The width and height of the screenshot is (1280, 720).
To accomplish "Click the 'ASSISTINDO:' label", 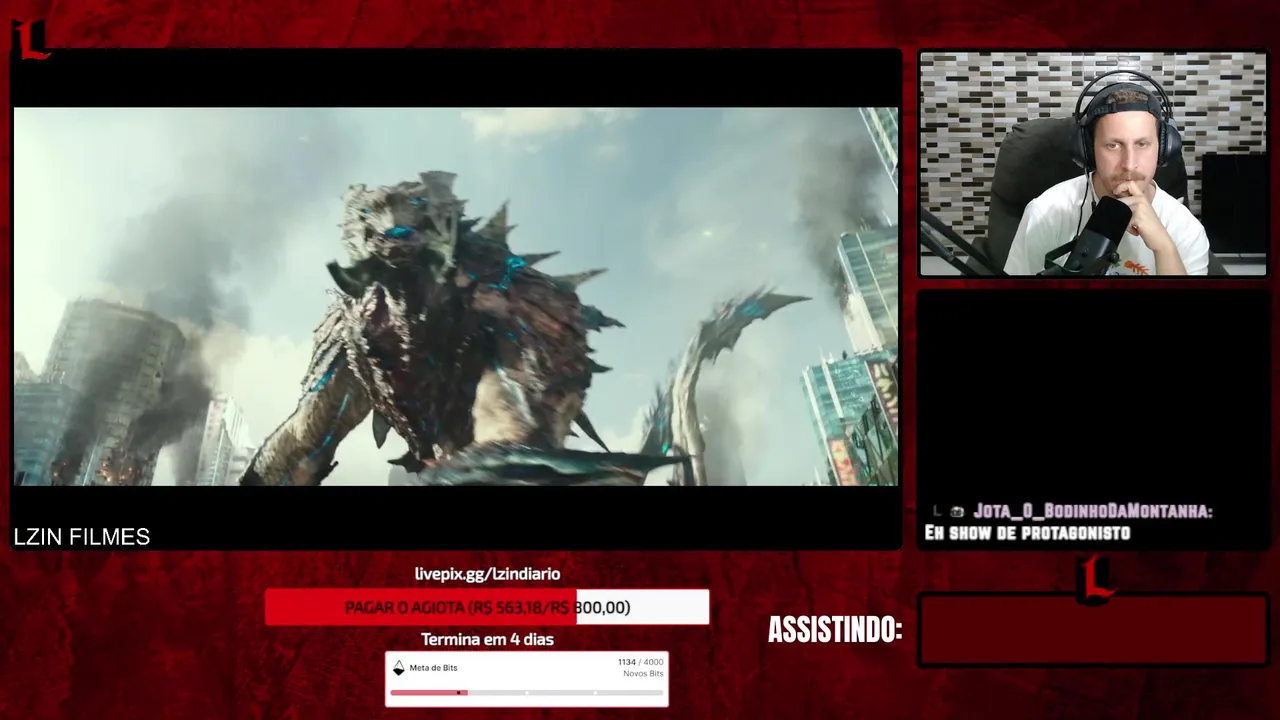I will (x=835, y=630).
